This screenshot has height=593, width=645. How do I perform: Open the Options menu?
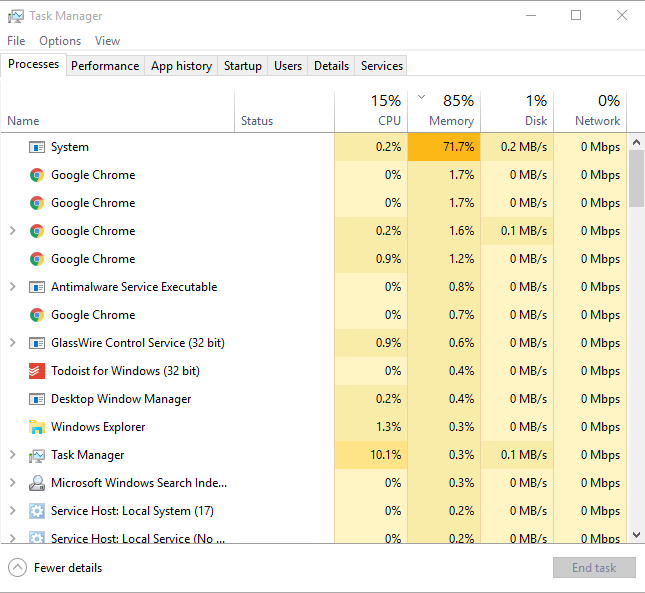60,41
